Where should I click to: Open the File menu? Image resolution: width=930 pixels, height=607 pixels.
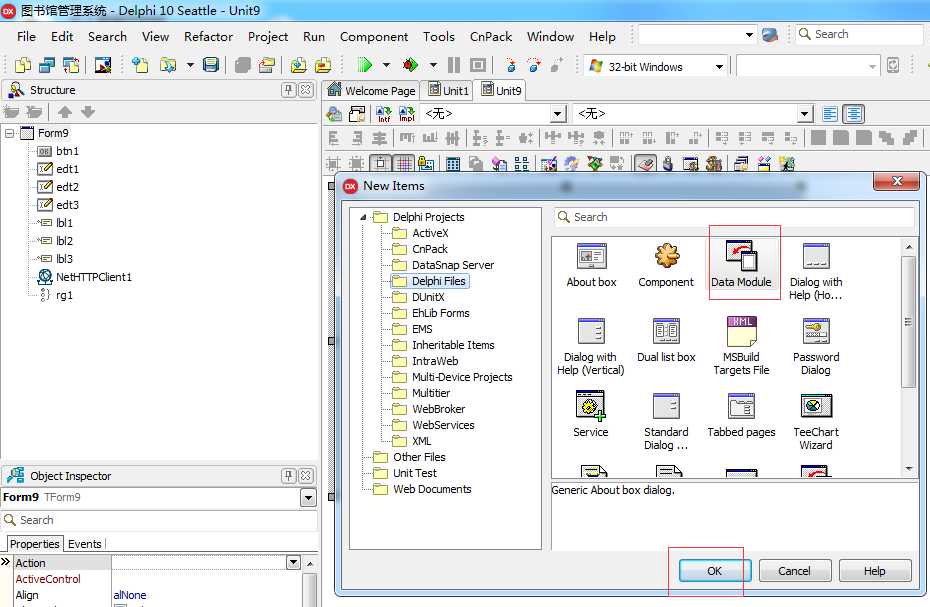coord(26,36)
